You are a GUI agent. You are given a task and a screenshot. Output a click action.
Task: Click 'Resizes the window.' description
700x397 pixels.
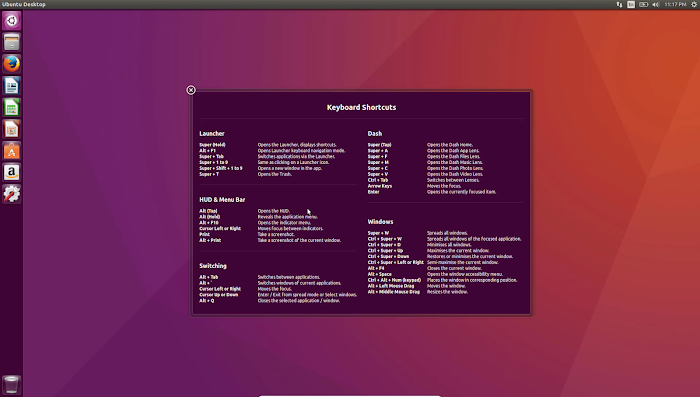447,292
